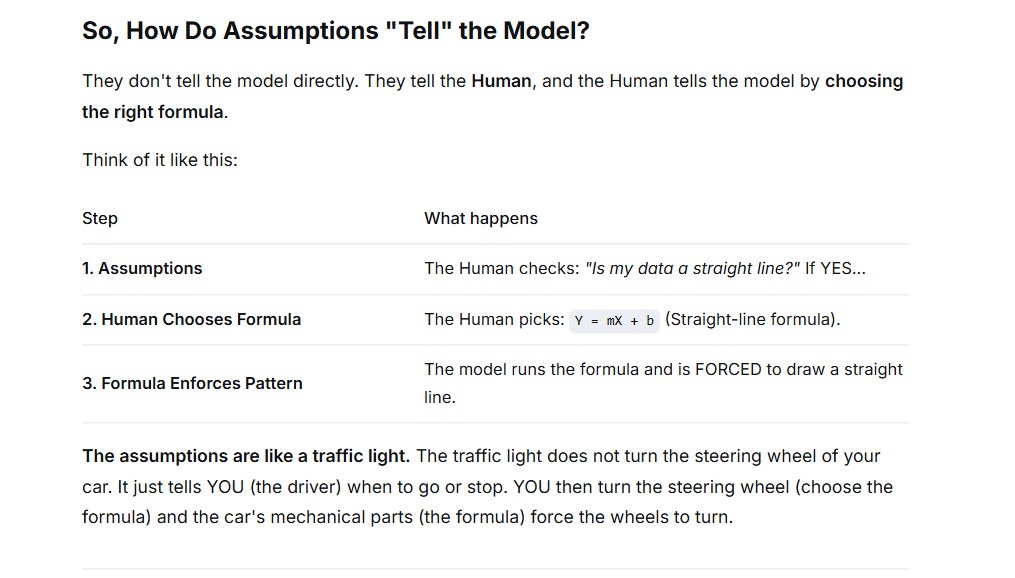
Task: Click the line Think of it like this
Action: [x=160, y=160]
